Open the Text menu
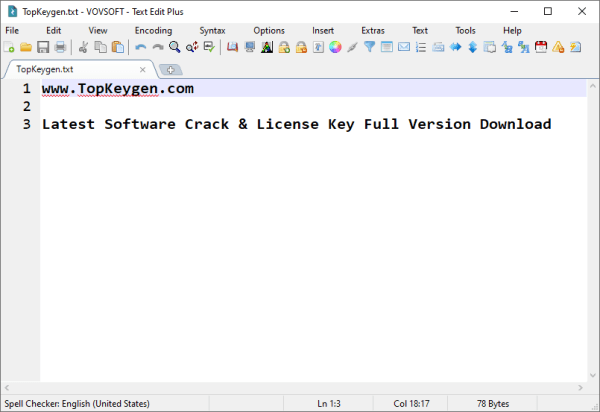The image size is (600, 412). (420, 31)
